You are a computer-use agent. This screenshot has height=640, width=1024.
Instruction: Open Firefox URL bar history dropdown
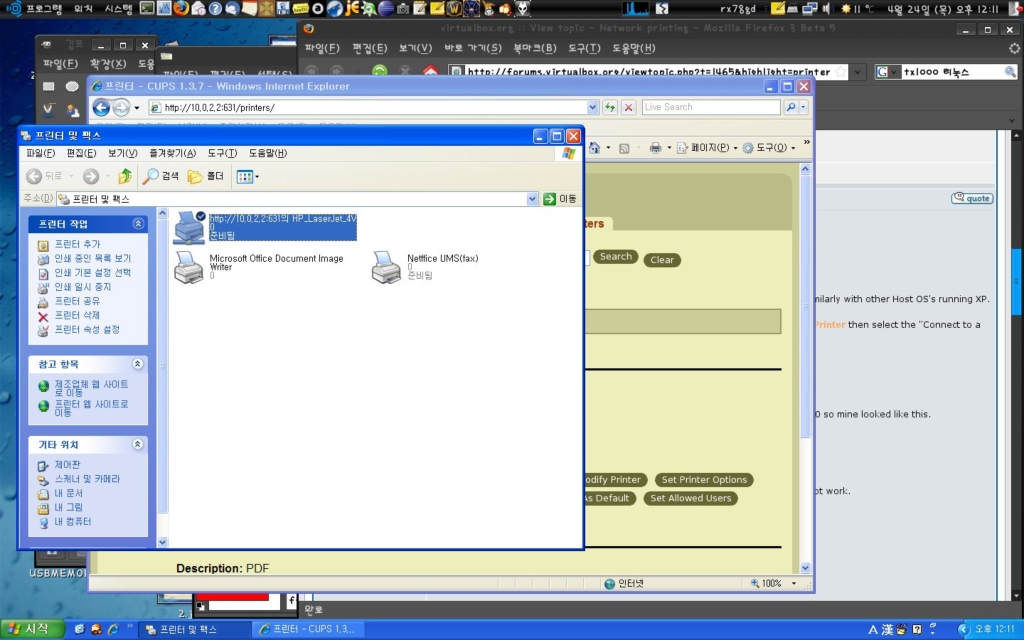pyautogui.click(x=857, y=72)
